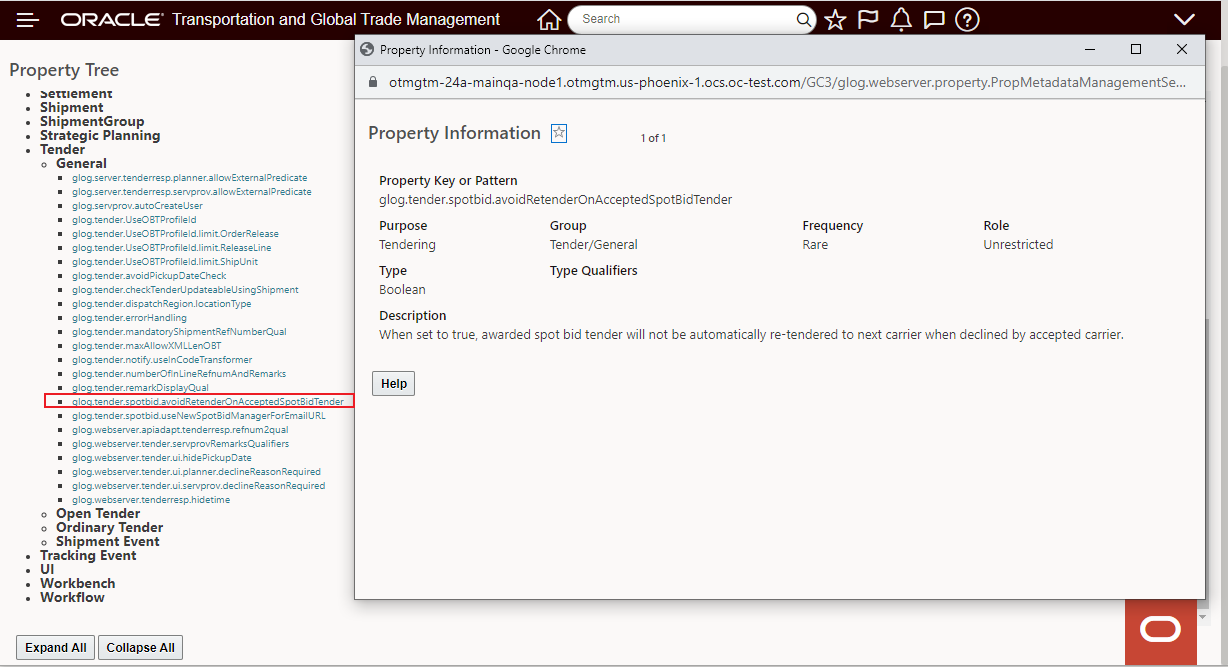This screenshot has height=667, width=1228.
Task: Open glog.tender.UseOBTProfileId property link
Action: 134,219
